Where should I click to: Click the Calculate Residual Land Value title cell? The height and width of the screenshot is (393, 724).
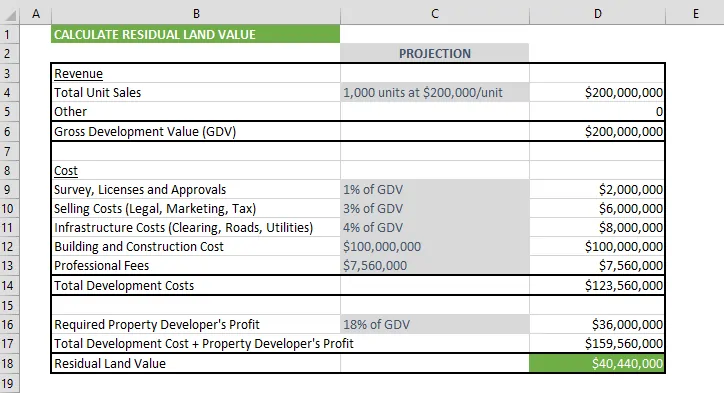[196, 35]
